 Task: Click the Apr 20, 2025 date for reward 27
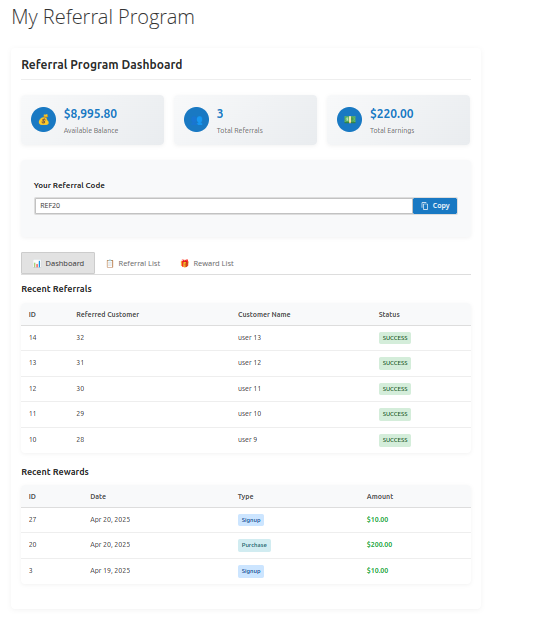click(110, 519)
